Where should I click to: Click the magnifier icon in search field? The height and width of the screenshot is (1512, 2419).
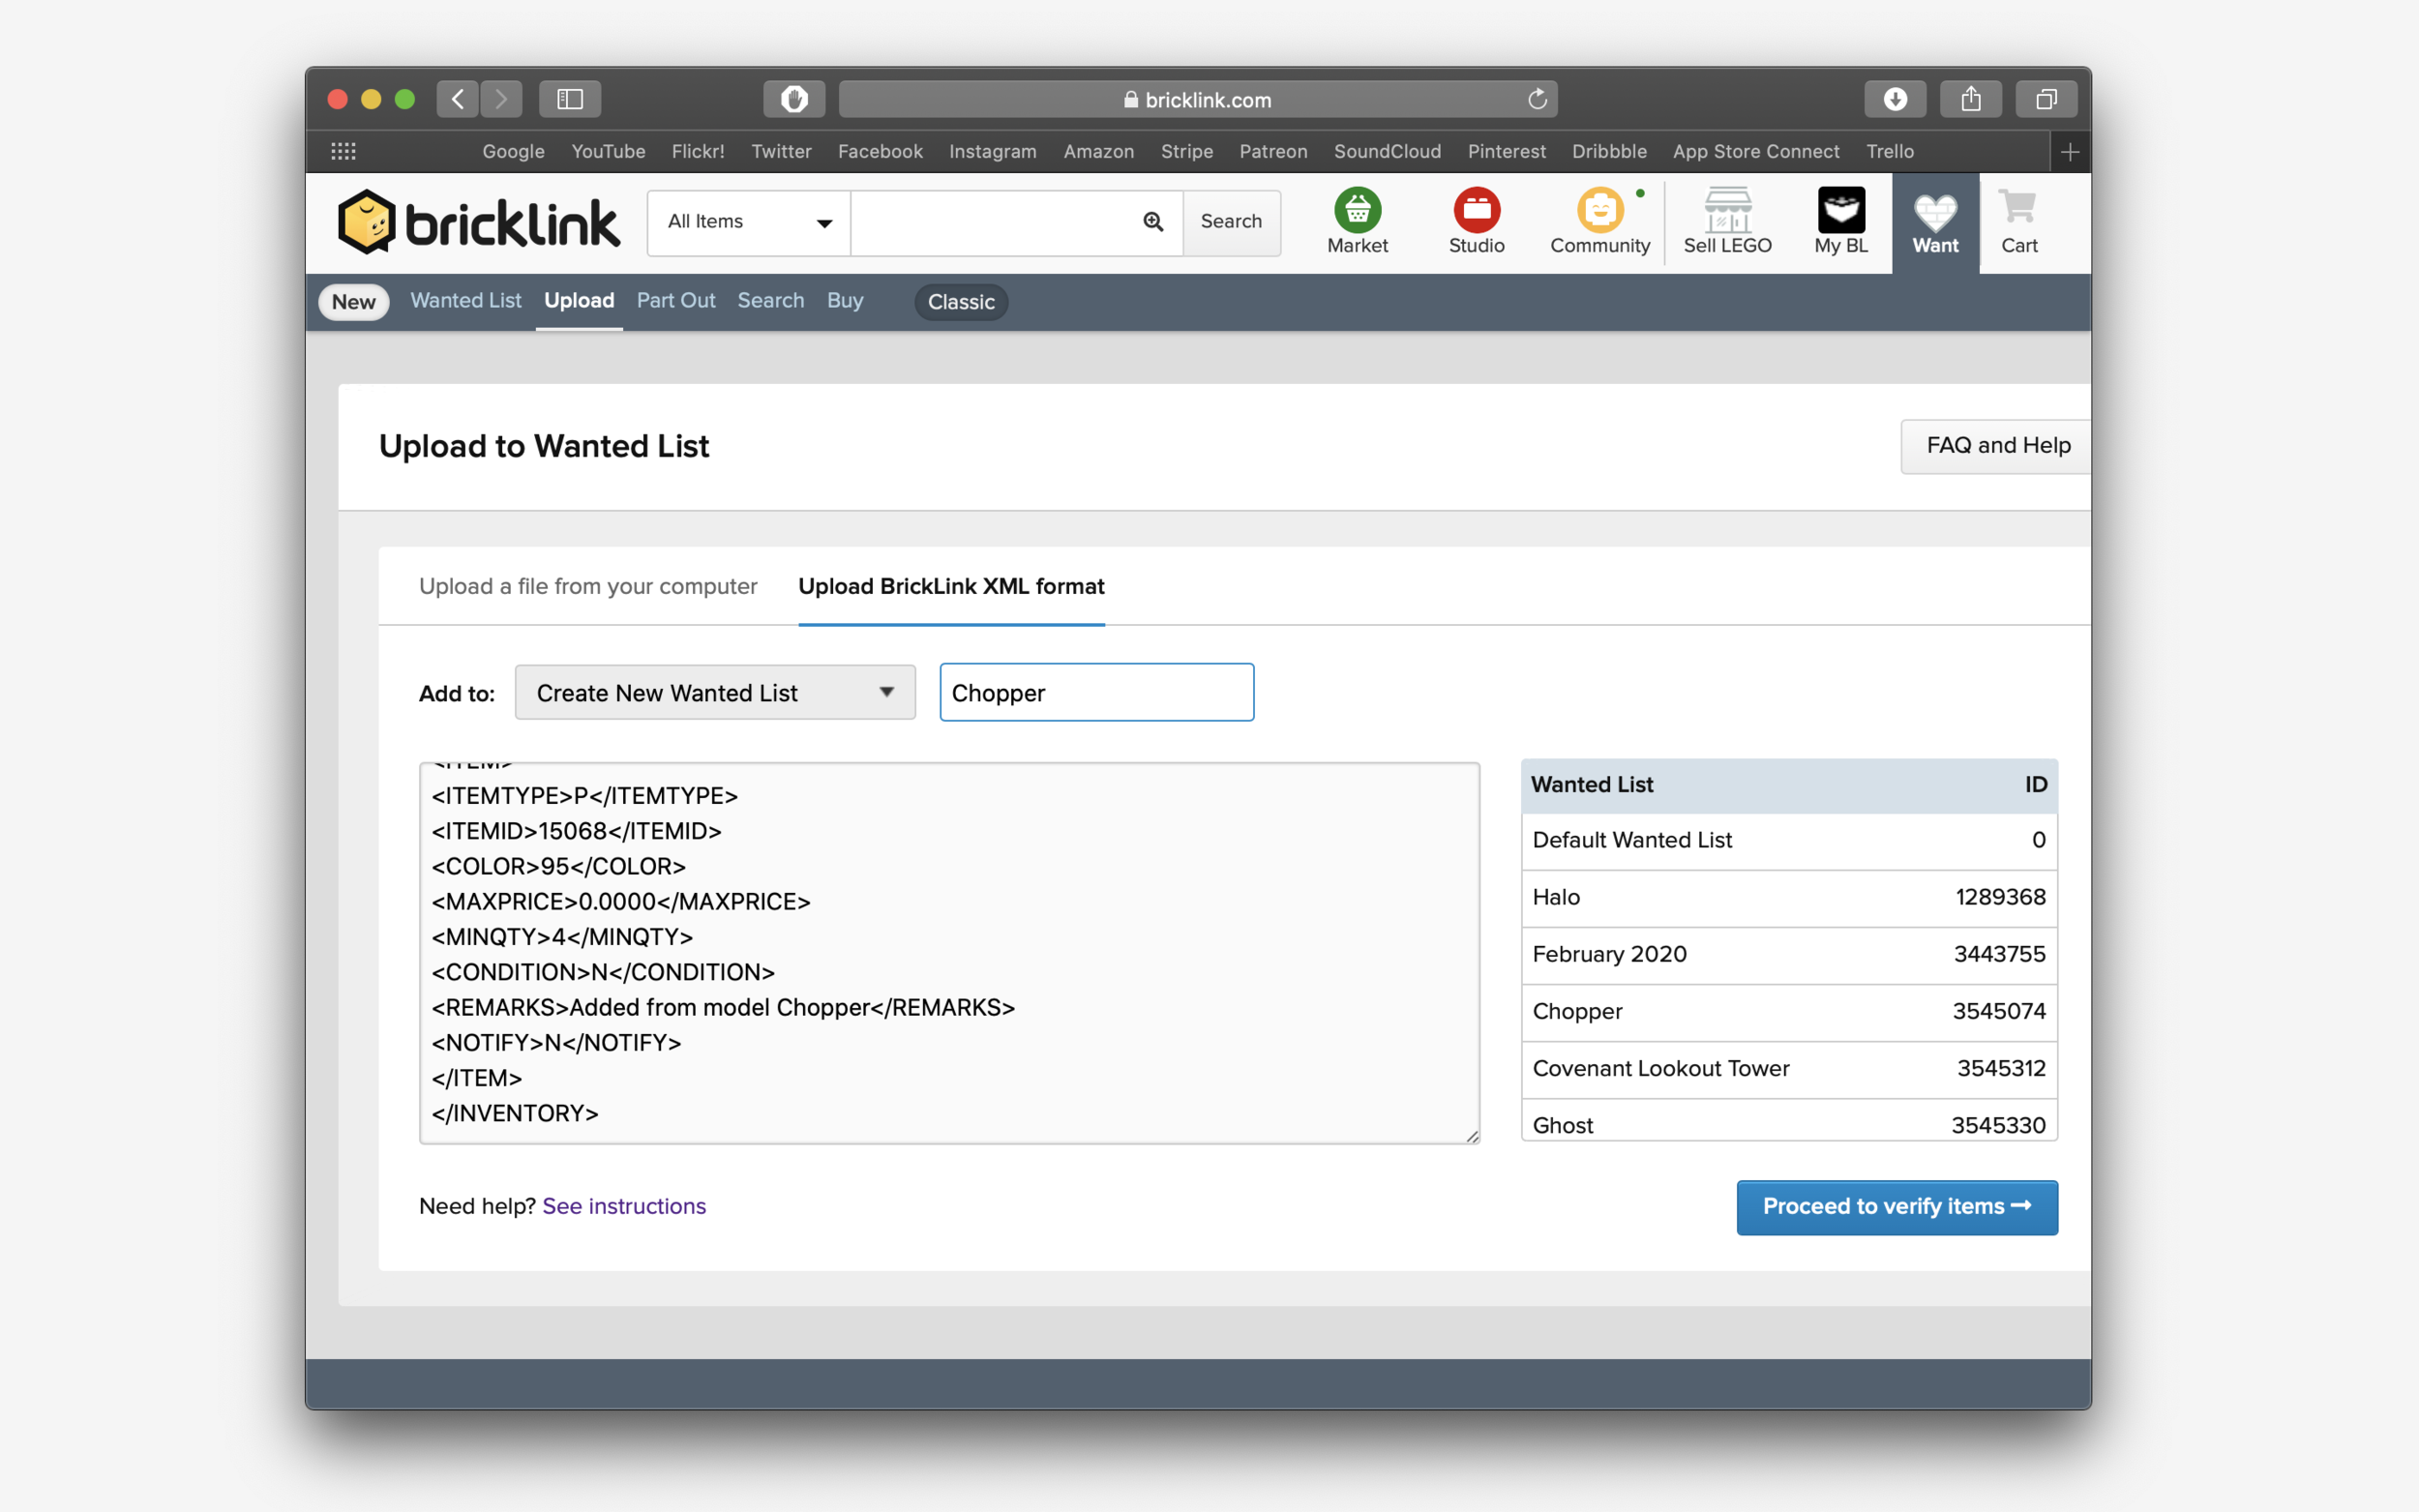[1153, 222]
